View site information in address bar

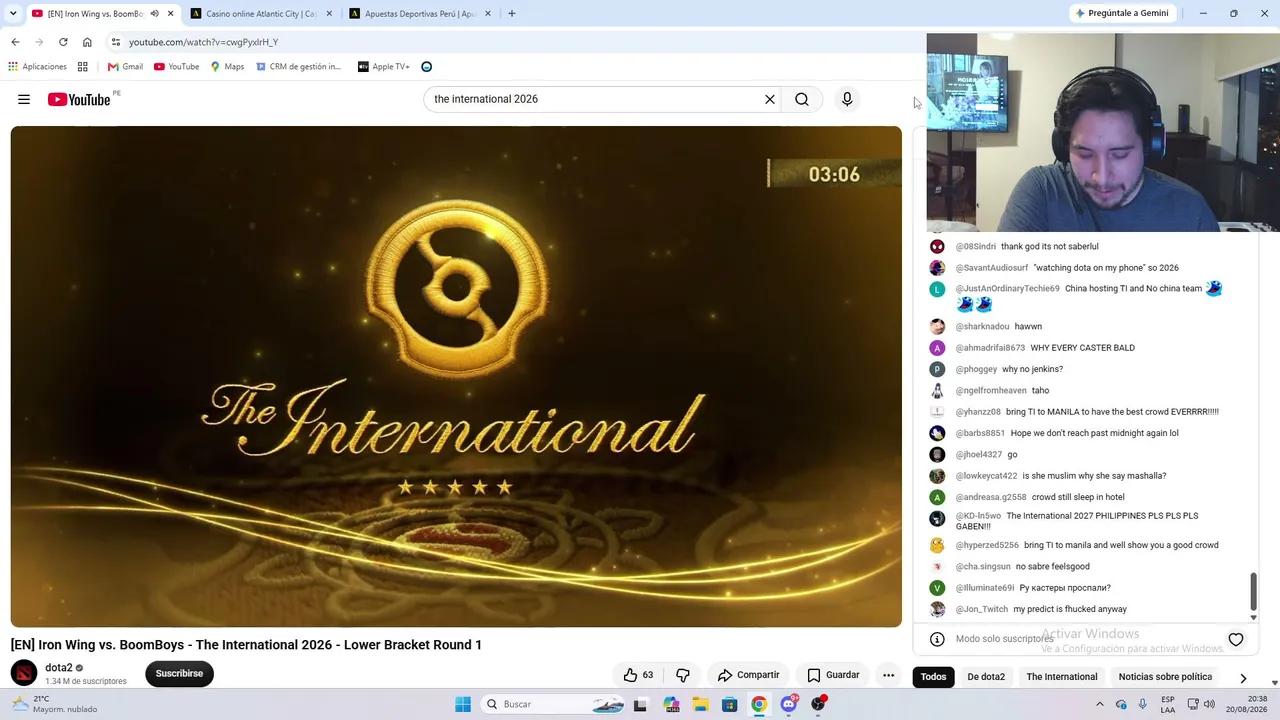(116, 42)
